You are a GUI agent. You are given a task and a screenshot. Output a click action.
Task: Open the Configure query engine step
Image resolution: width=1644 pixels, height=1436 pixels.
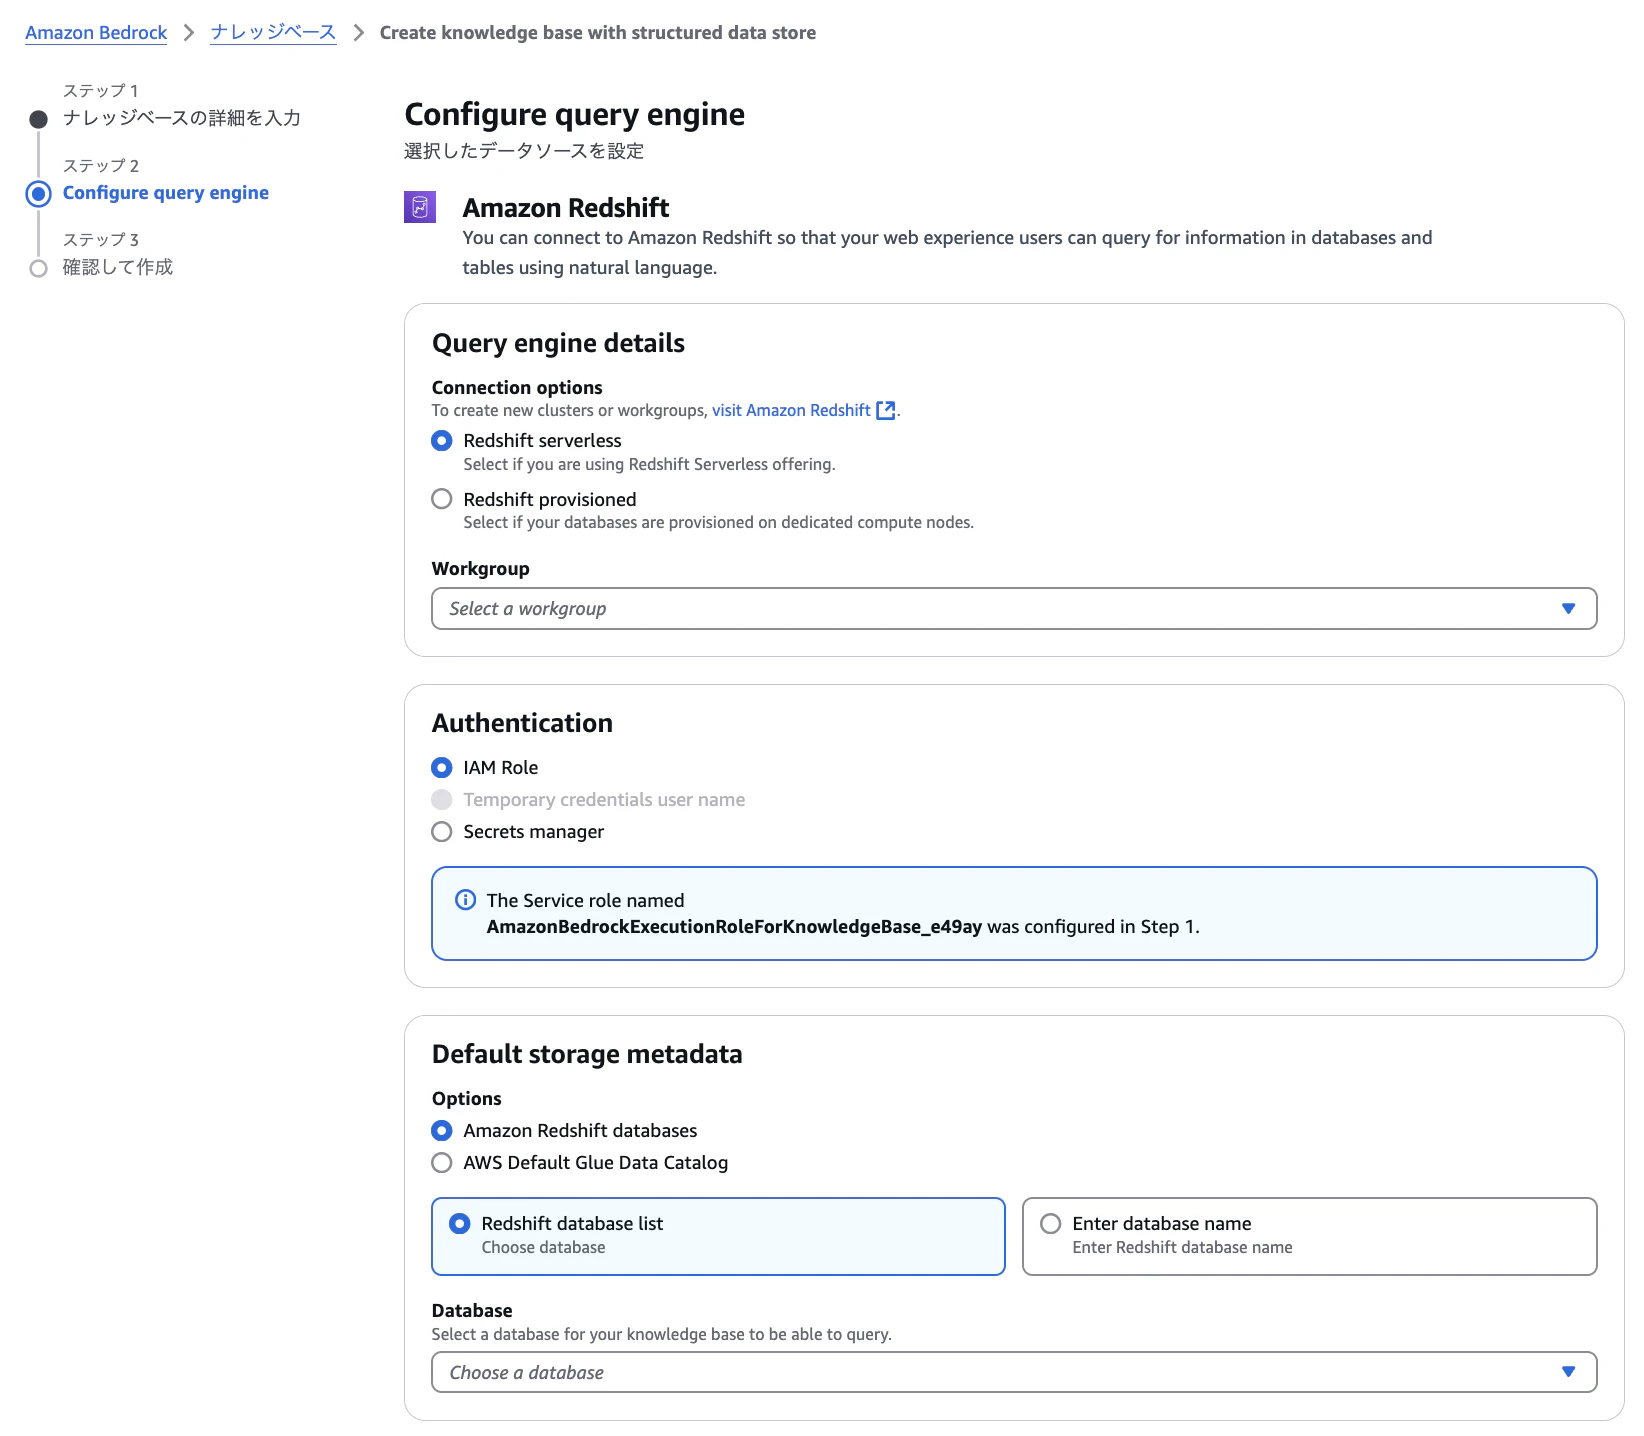click(165, 193)
